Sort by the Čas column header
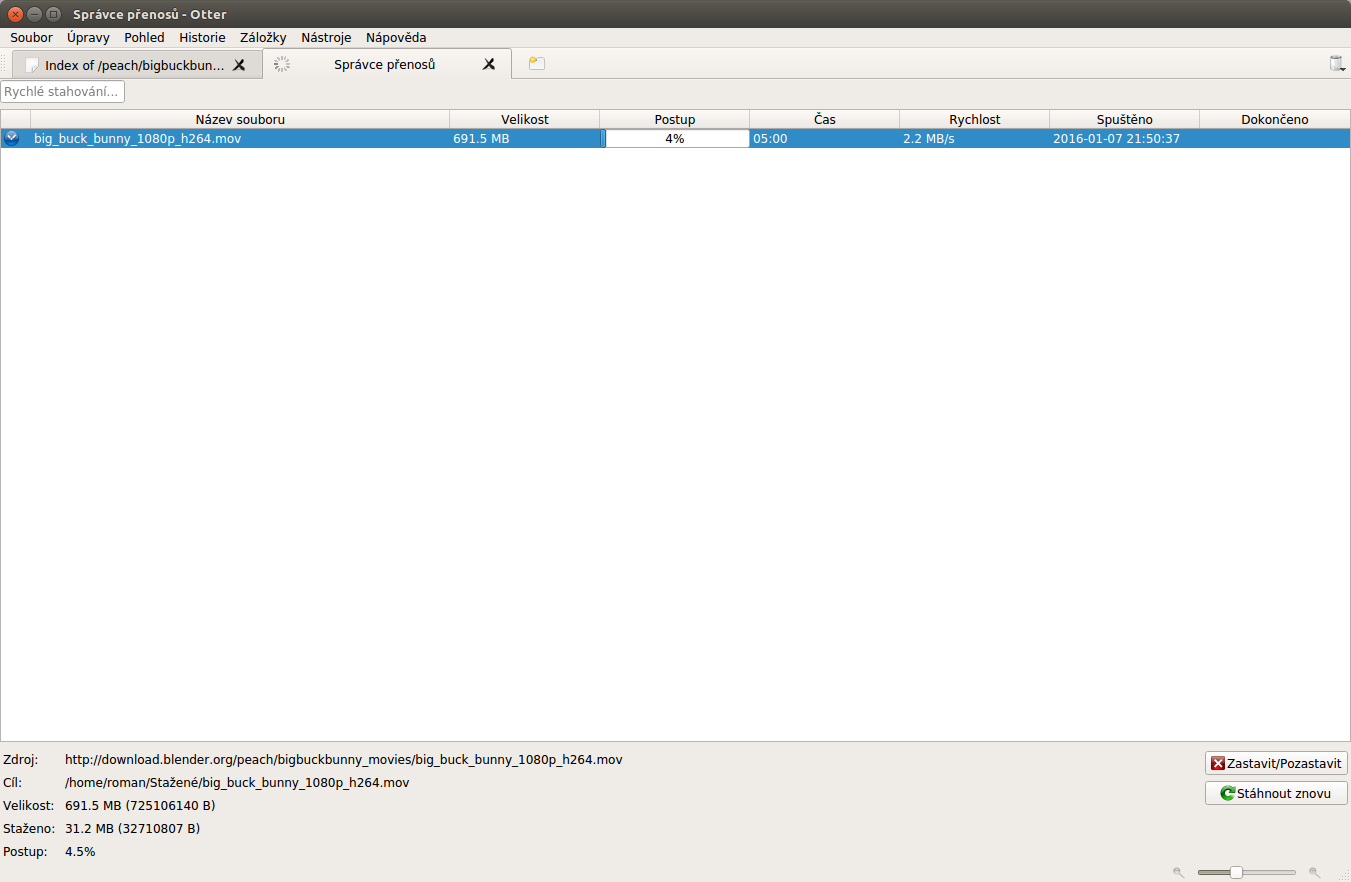This screenshot has width=1351, height=882. [825, 120]
